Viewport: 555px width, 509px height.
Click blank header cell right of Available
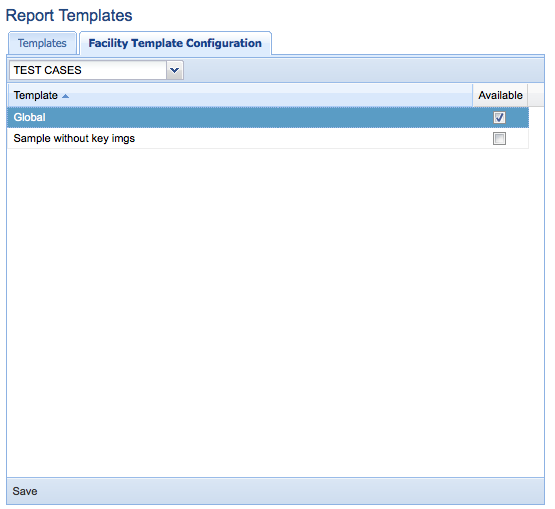536,95
